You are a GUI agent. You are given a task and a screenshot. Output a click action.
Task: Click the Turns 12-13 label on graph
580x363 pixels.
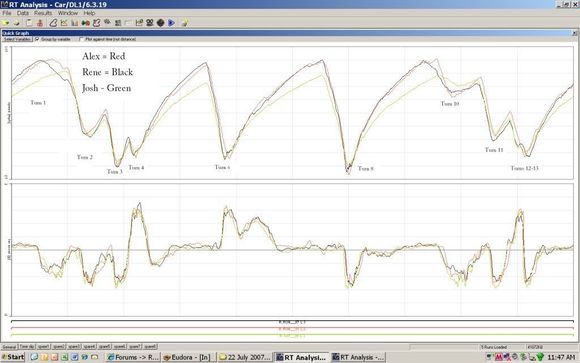[525, 168]
